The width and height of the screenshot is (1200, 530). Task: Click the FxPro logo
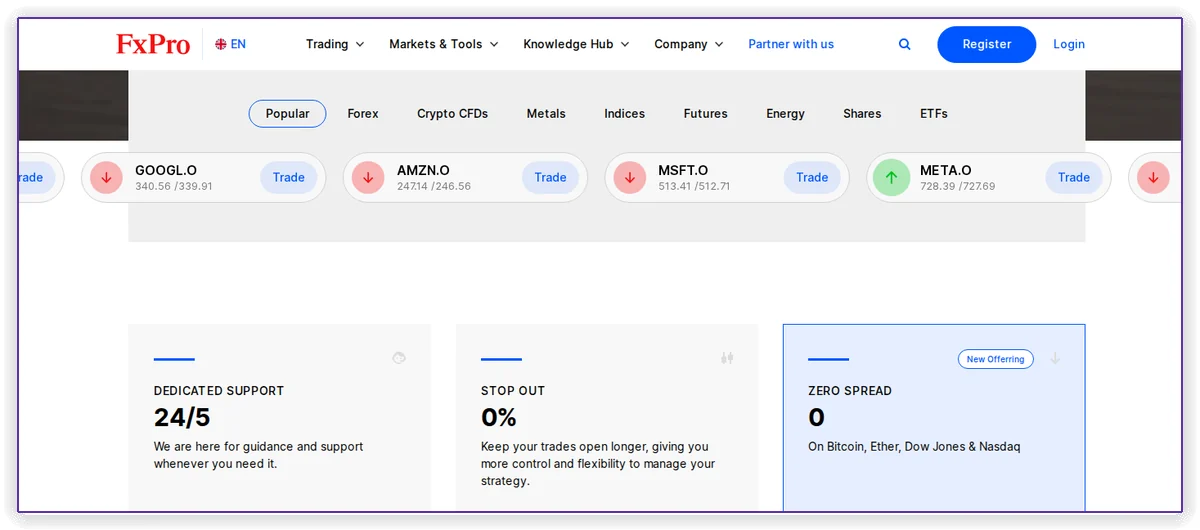click(x=153, y=44)
